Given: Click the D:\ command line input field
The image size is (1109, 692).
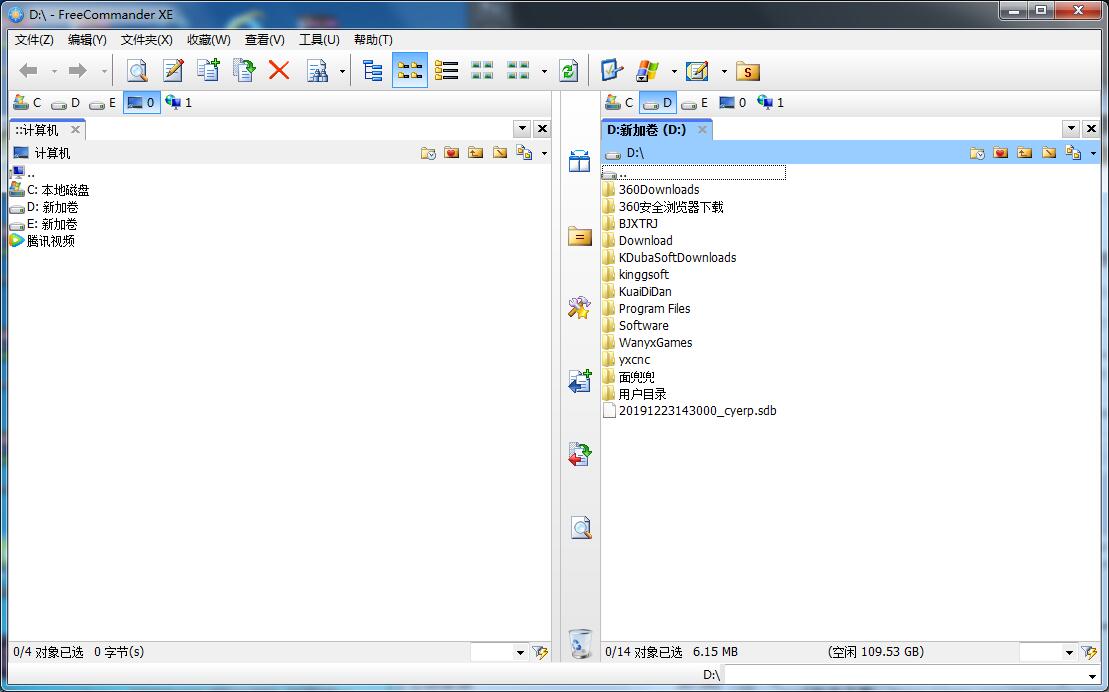Looking at the screenshot, I should point(912,675).
